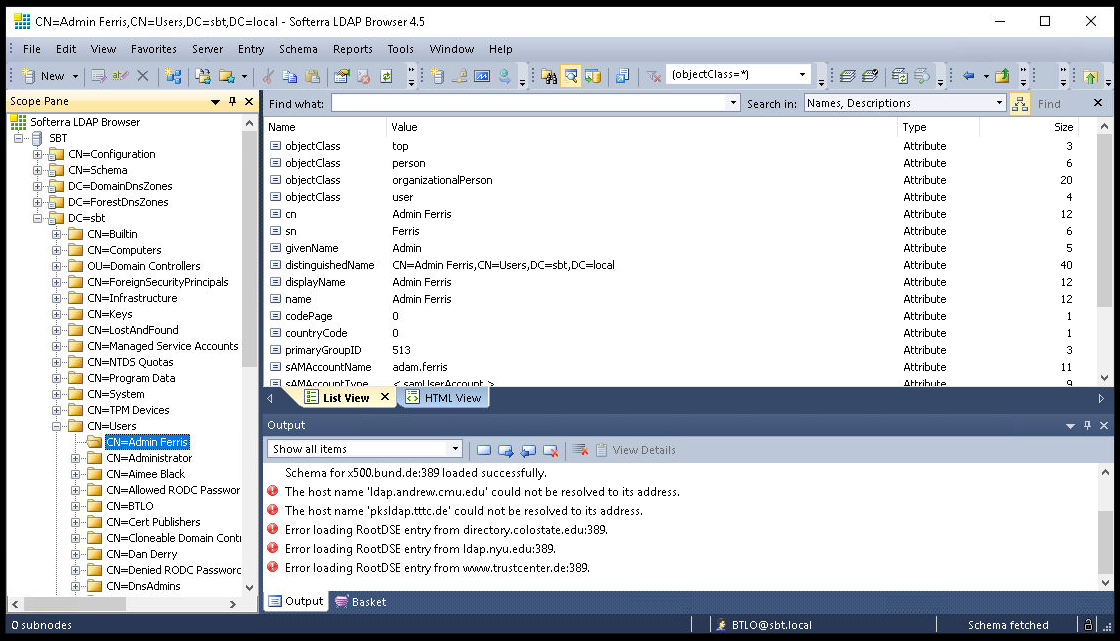Toggle the search subtree hierarchy icon
1120x641 pixels.
pos(1020,104)
